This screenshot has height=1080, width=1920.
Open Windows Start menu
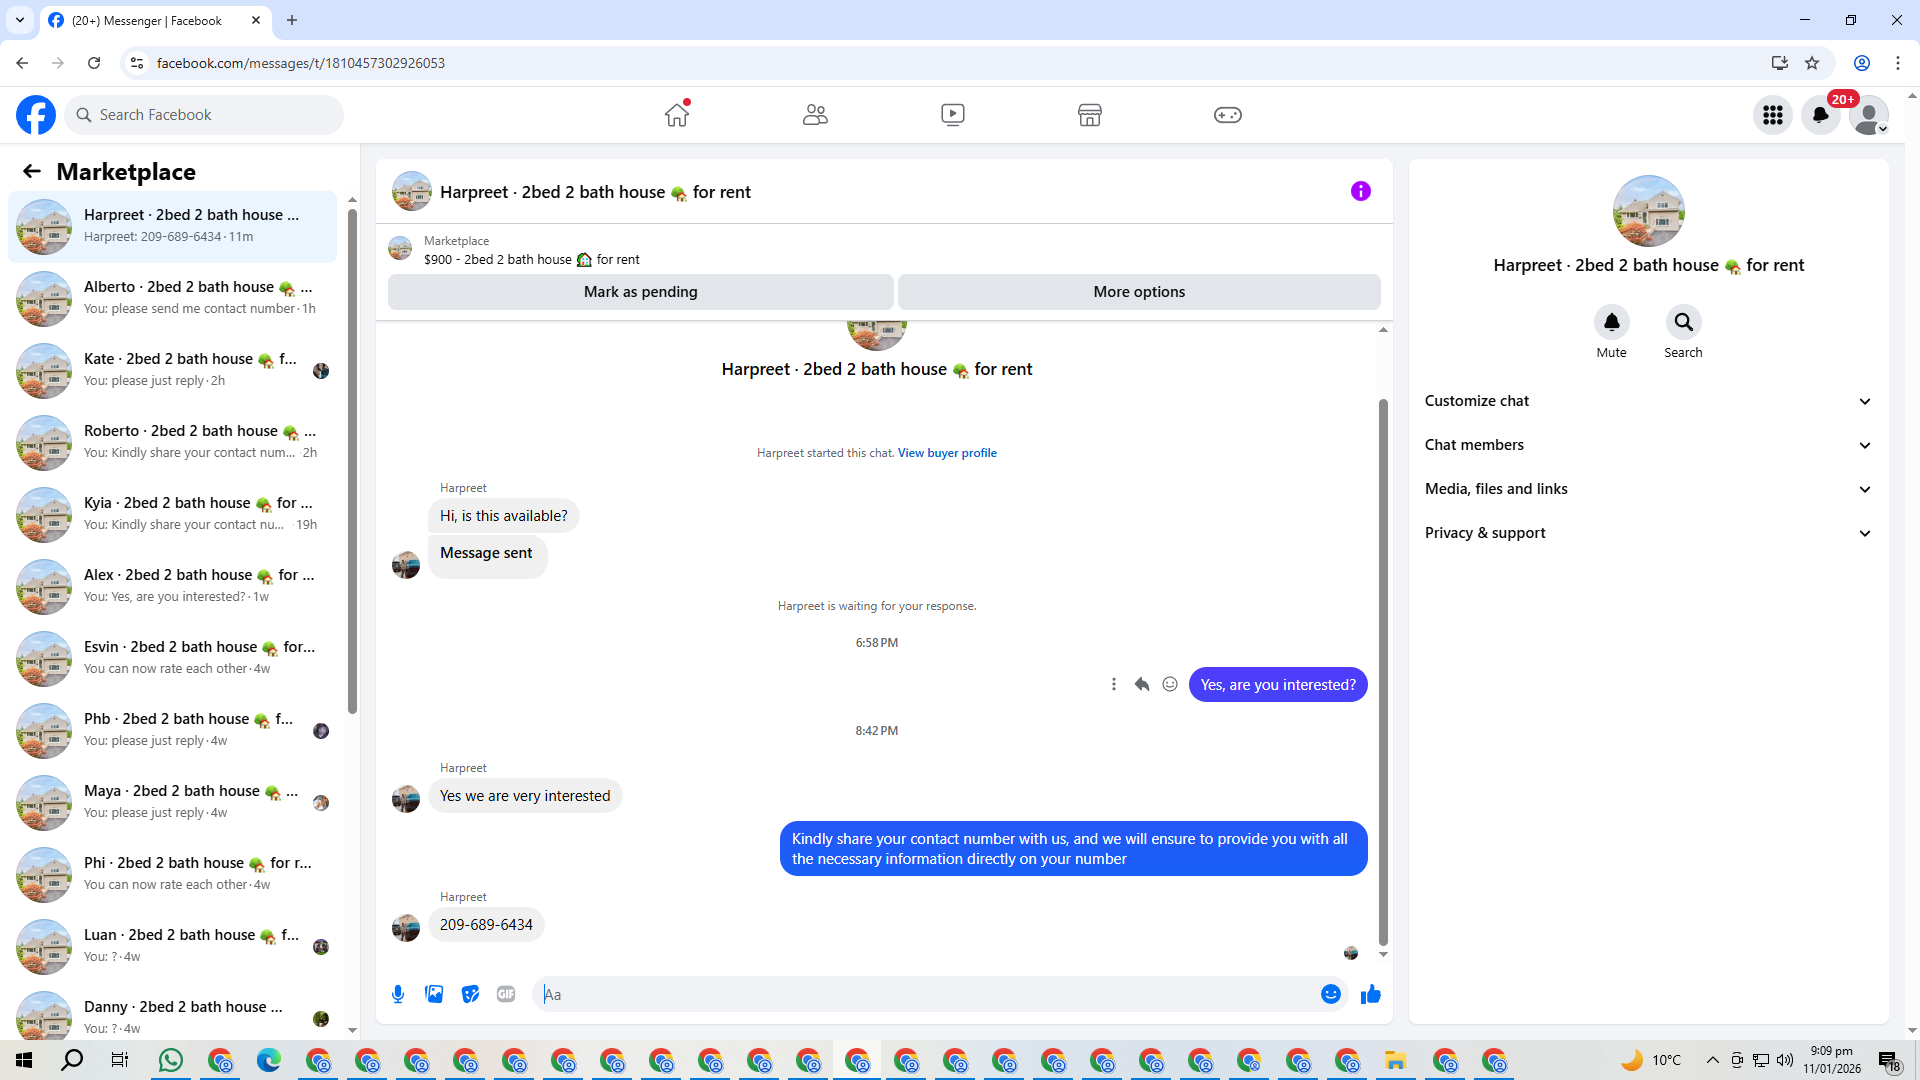[24, 1060]
